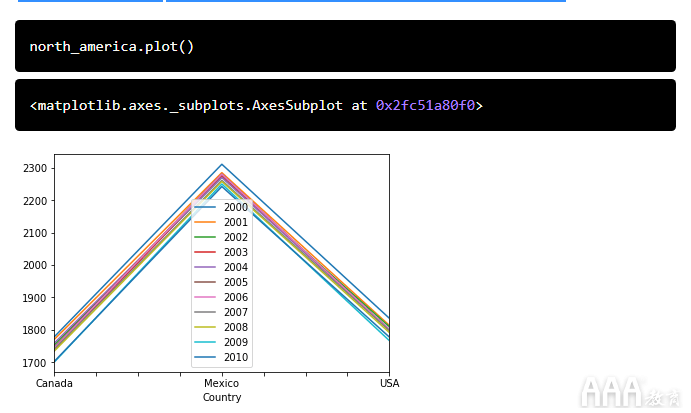Click the Mexico x-axis label
This screenshot has width=691, height=413.
pos(221,383)
